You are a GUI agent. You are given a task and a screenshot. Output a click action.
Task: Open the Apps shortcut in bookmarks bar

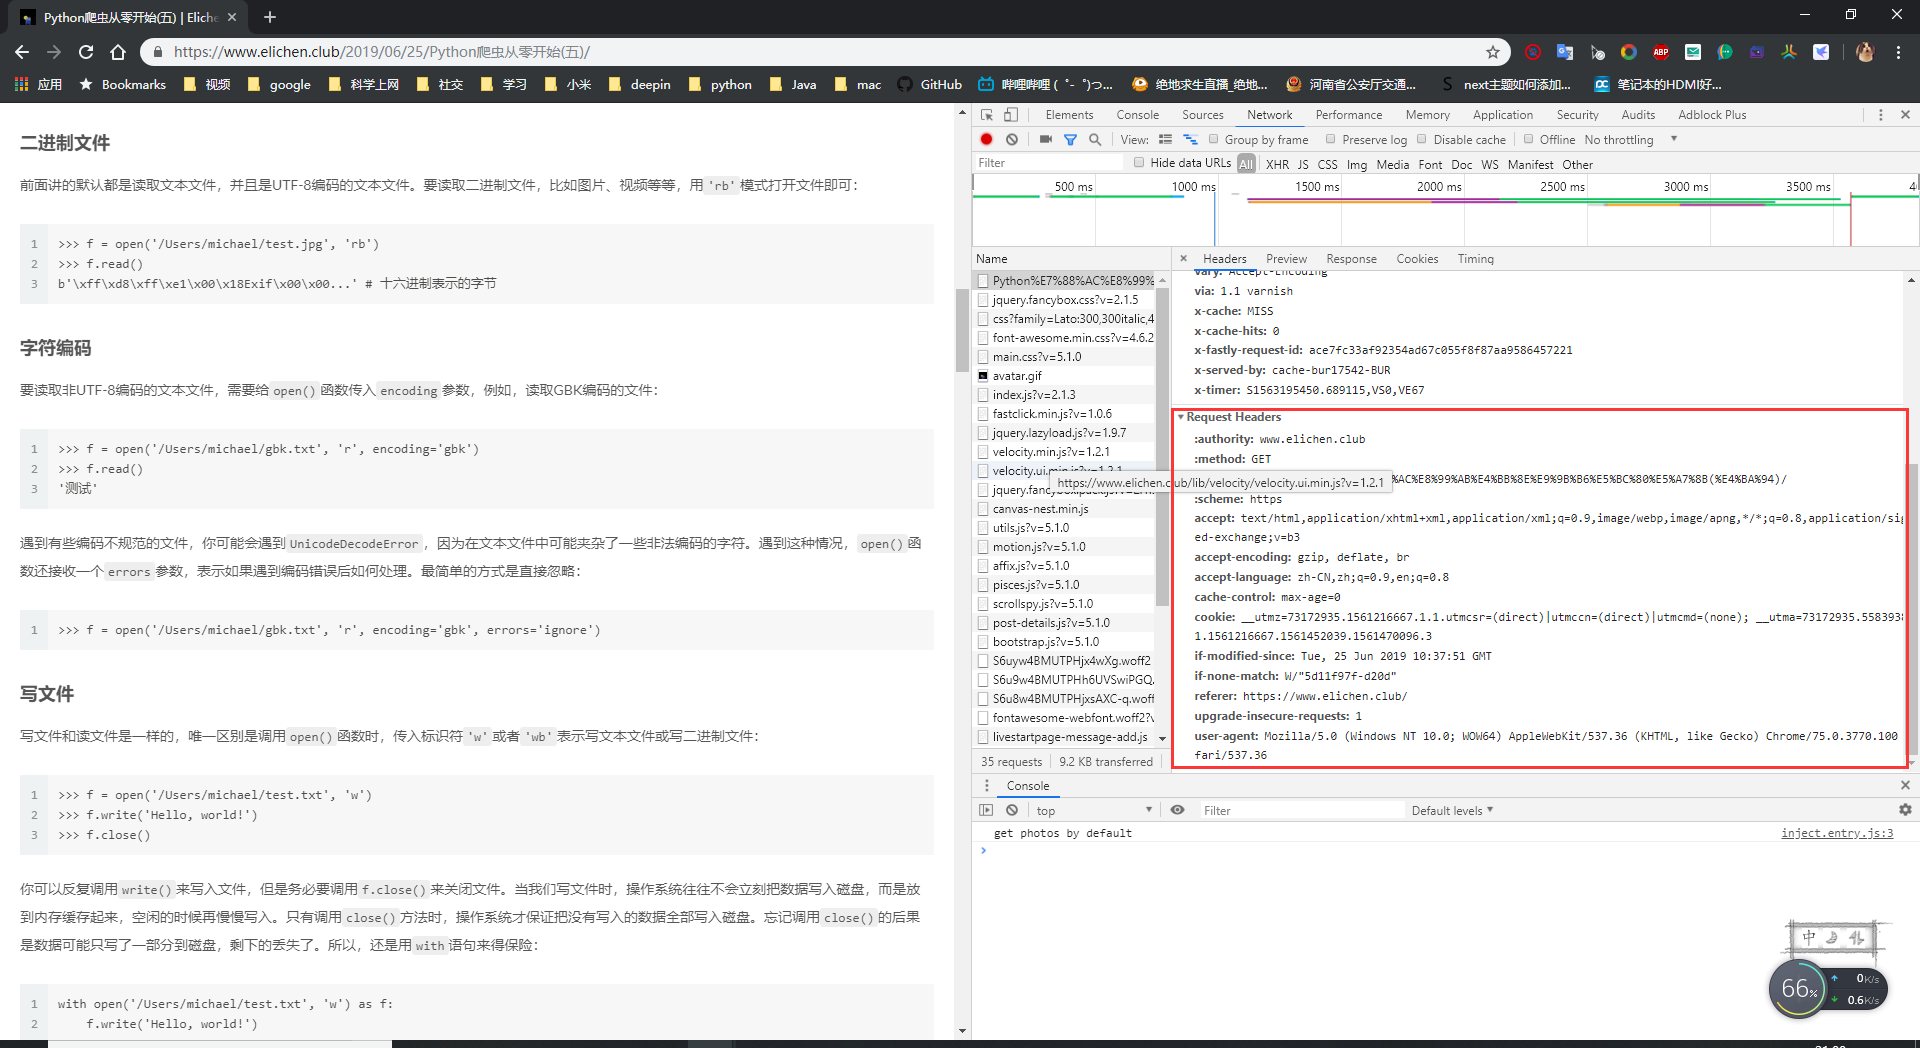click(x=39, y=85)
